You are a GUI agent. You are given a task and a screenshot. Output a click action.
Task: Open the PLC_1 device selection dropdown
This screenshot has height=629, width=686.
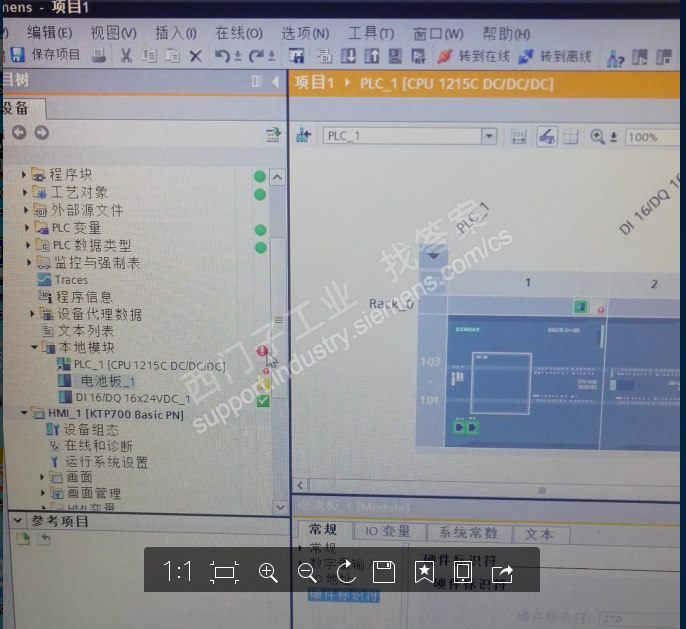[x=489, y=136]
